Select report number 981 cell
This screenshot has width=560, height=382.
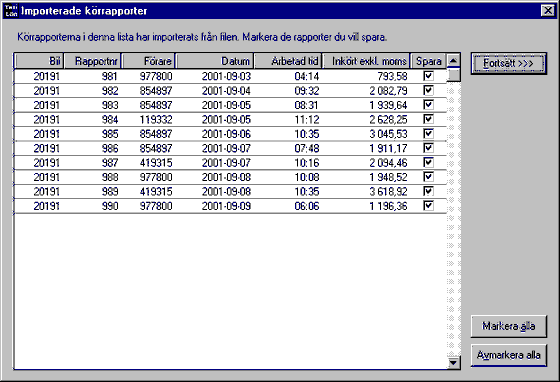click(110, 76)
